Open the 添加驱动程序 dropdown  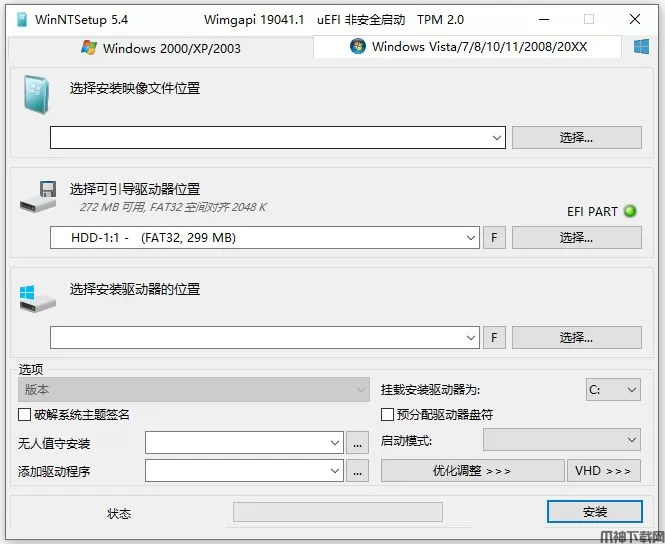[x=244, y=471]
